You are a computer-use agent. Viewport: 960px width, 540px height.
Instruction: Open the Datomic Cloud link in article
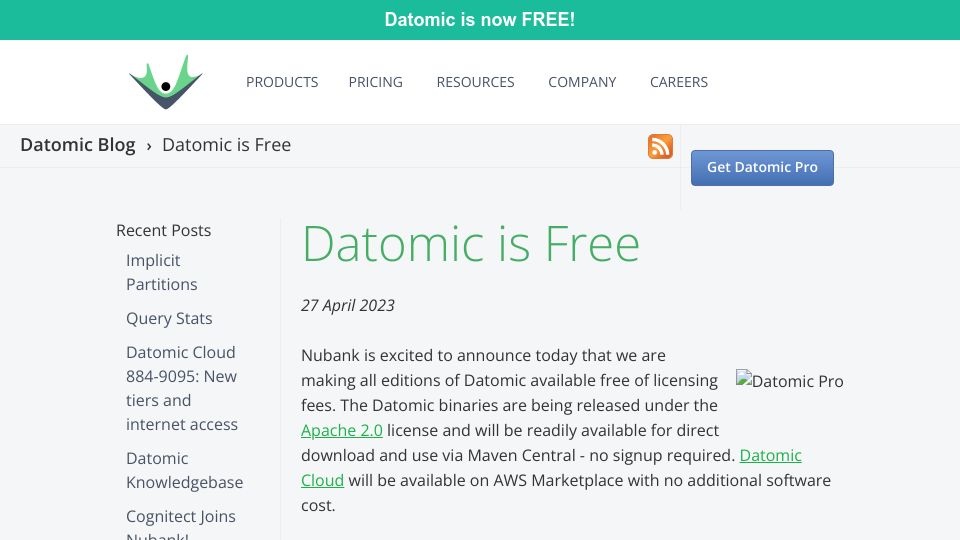click(x=770, y=456)
